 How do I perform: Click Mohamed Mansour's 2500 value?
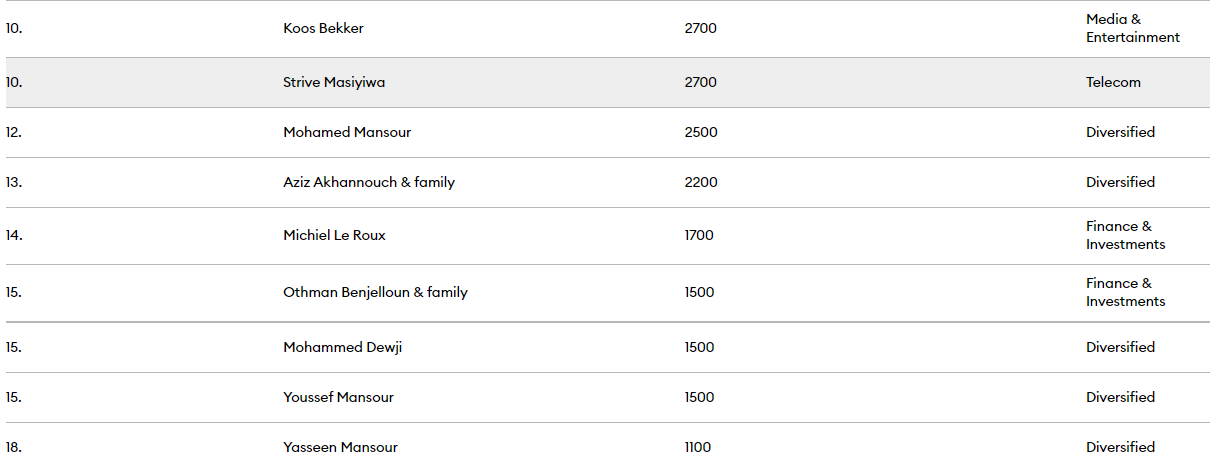click(x=701, y=132)
